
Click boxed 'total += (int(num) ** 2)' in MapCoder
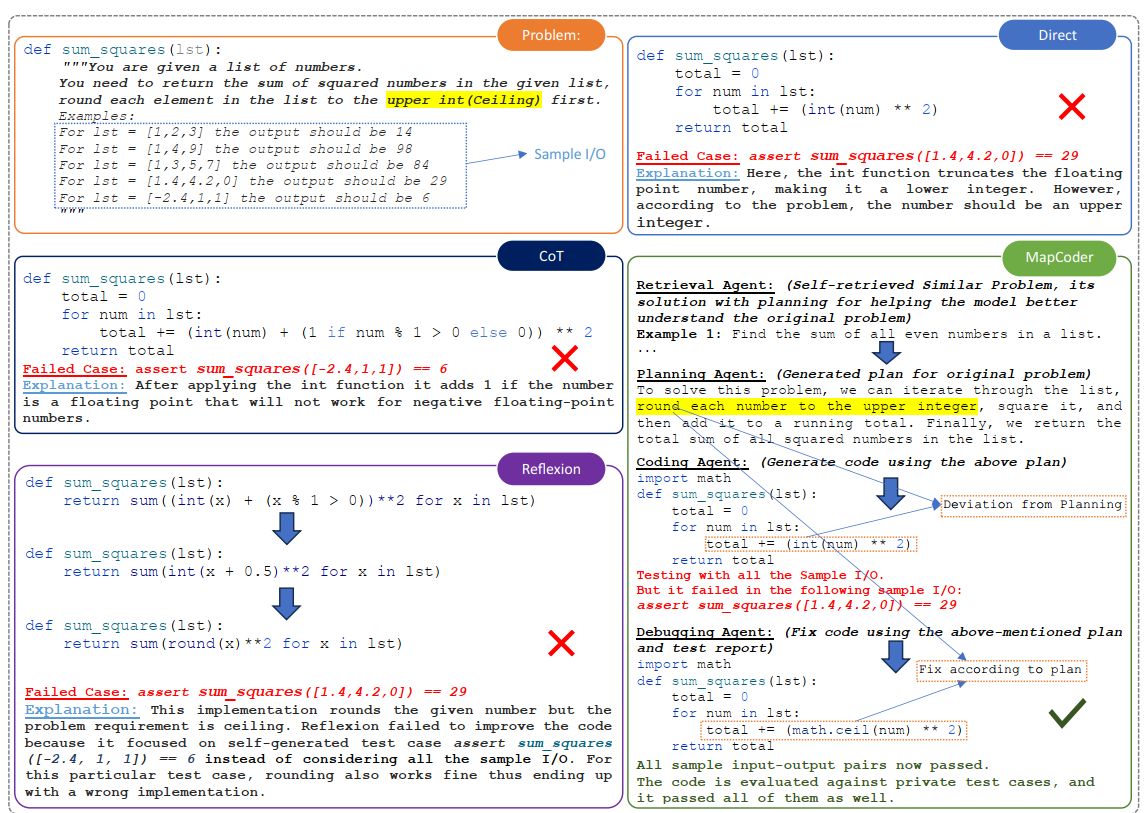[x=810, y=544]
